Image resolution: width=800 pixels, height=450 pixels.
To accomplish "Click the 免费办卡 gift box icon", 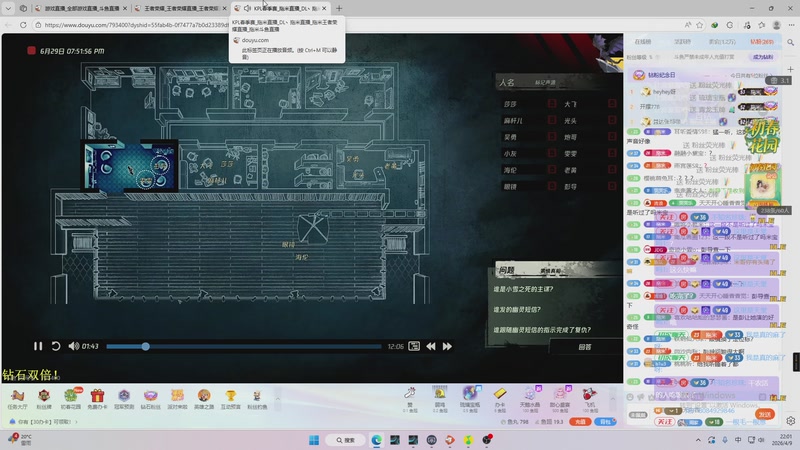I will [x=97, y=399].
